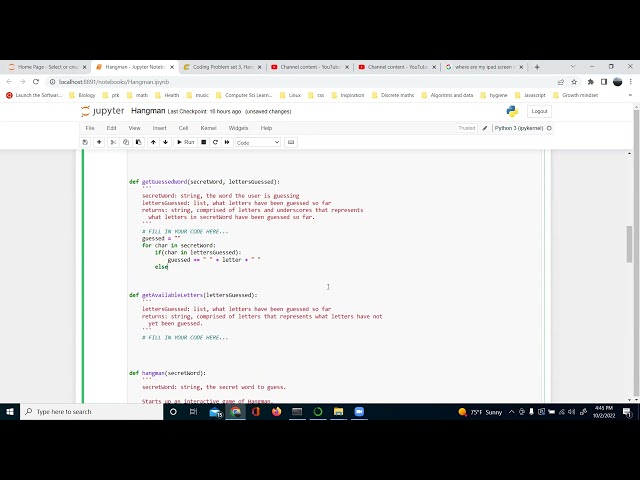Click the pencil edit mode icon
Viewport: 640px width, 480px height.
[484, 128]
